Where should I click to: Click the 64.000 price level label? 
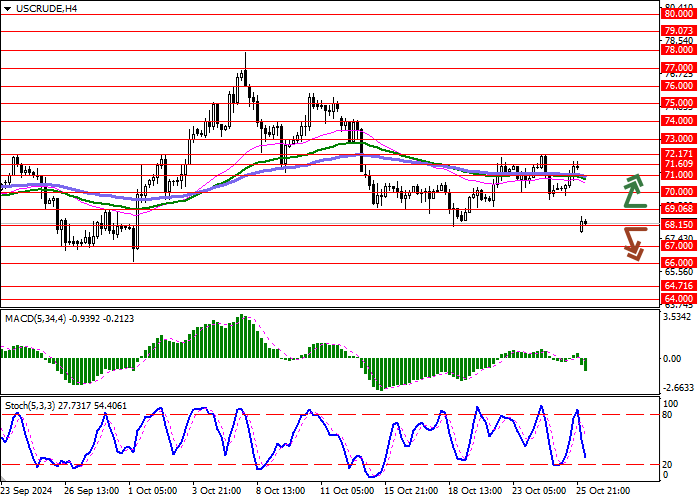pos(679,299)
